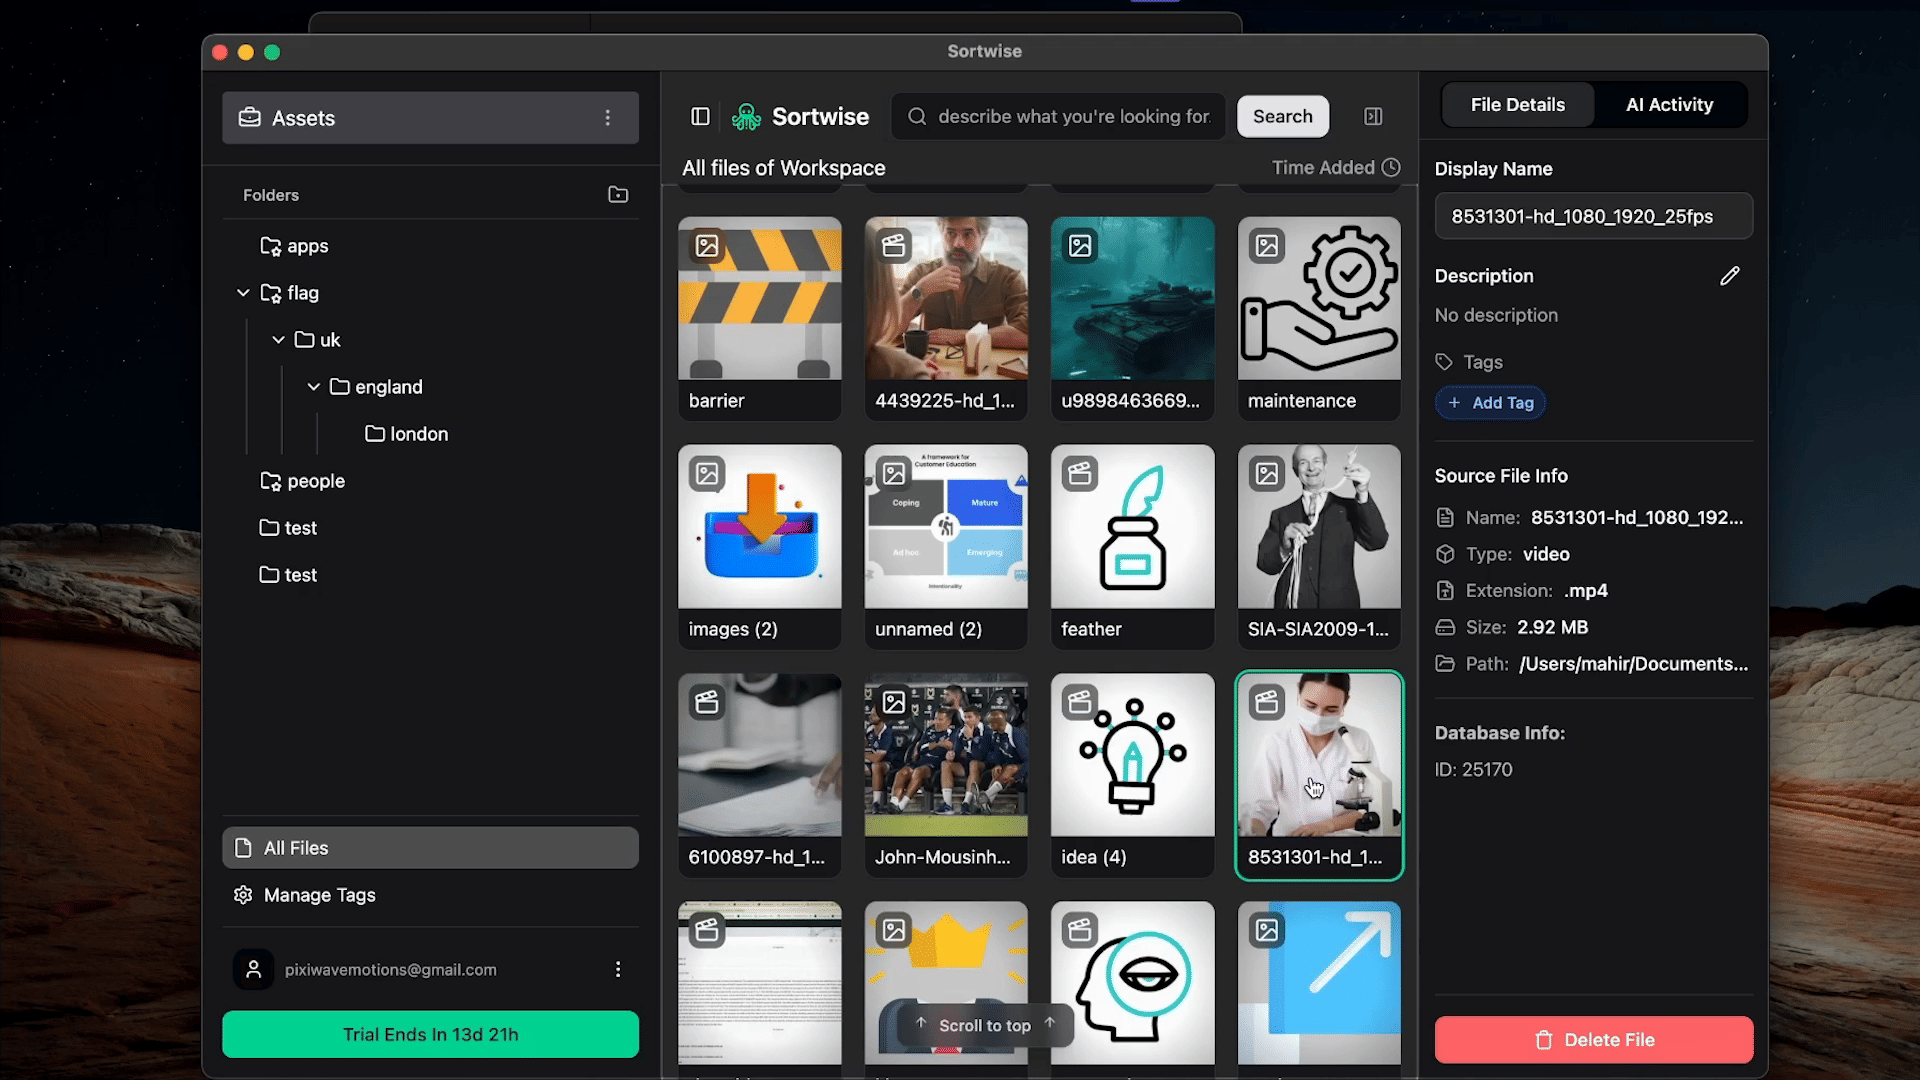This screenshot has height=1080, width=1920.
Task: Sort files by Time Added
Action: pos(1335,168)
